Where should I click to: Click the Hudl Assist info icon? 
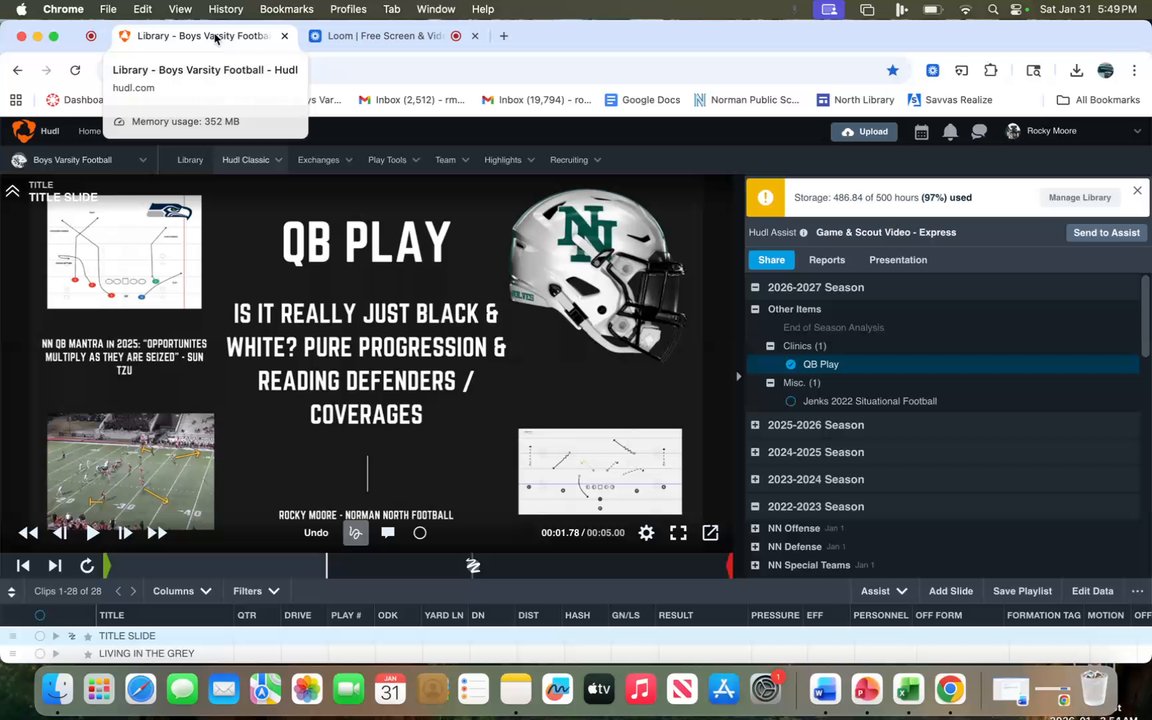[x=803, y=233]
